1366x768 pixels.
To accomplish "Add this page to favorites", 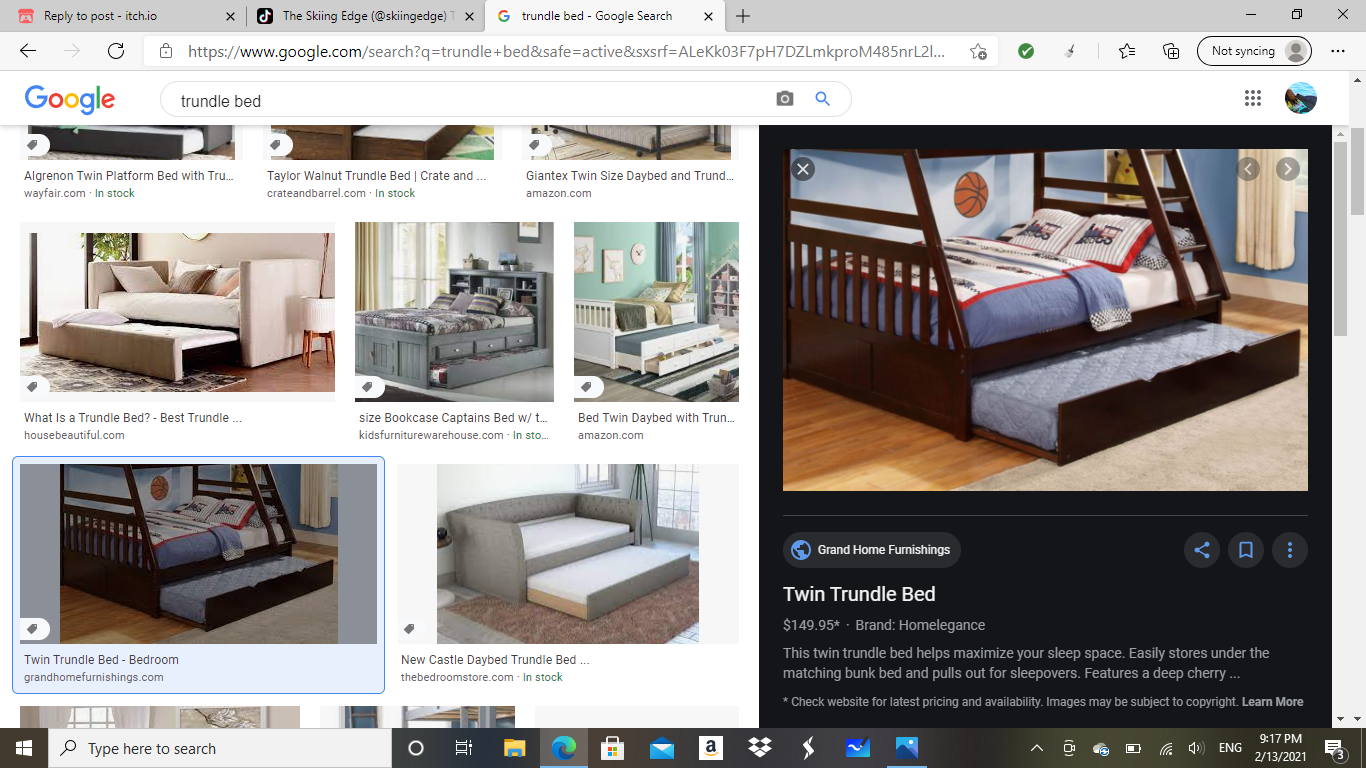I will 978,52.
